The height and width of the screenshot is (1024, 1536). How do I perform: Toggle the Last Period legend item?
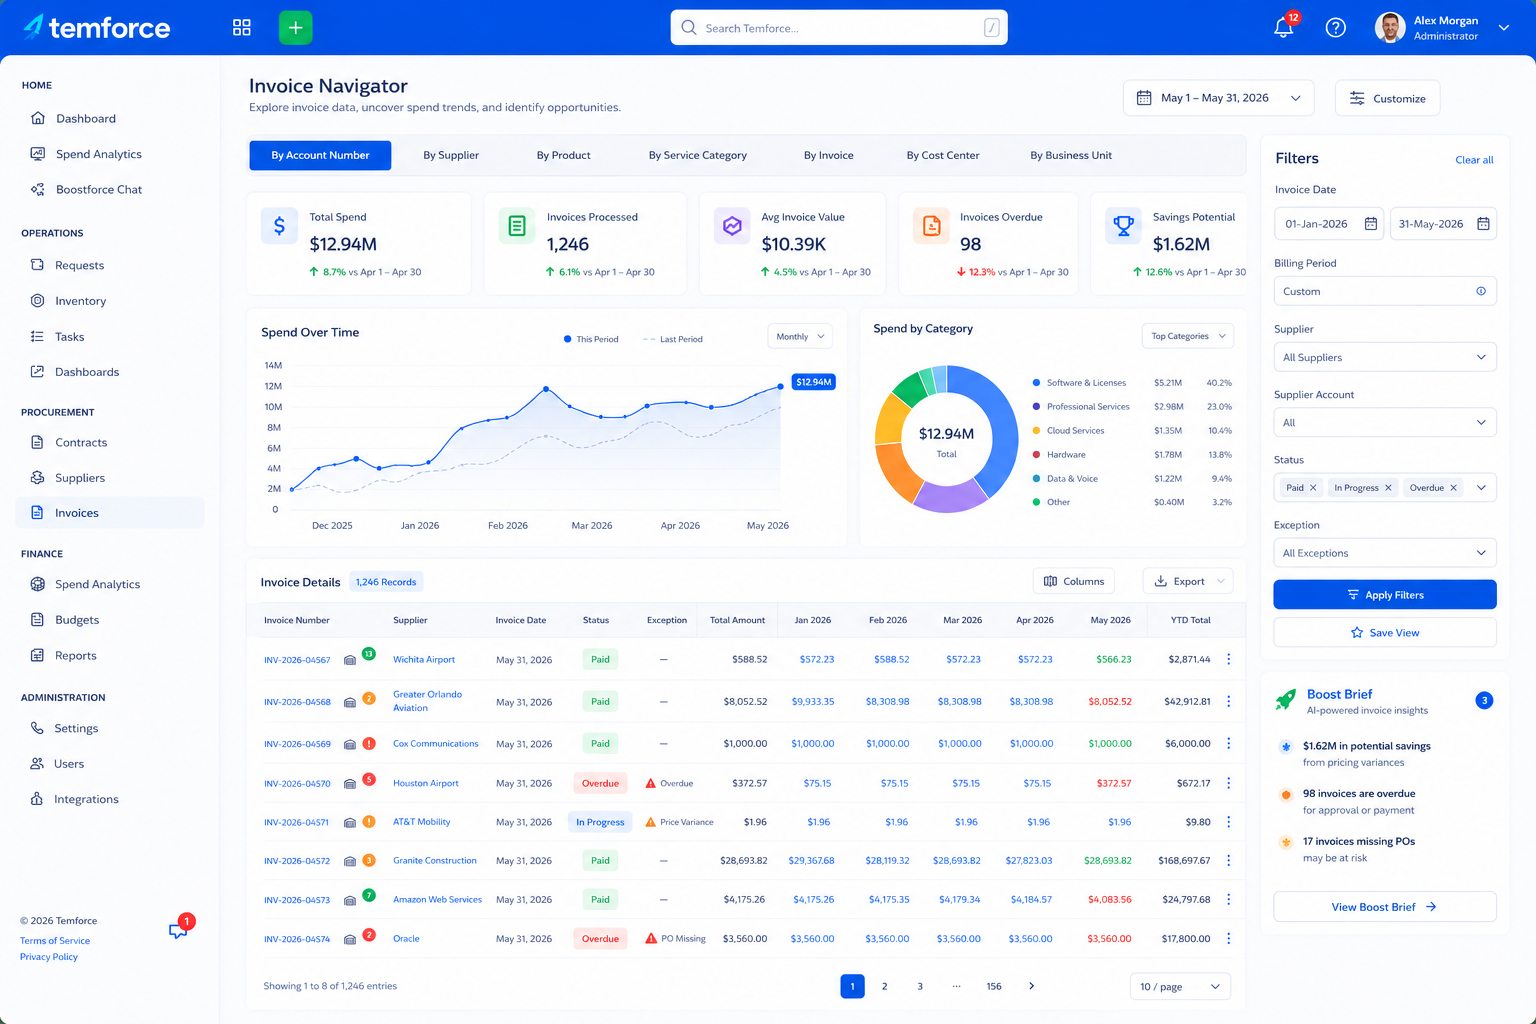tap(673, 339)
